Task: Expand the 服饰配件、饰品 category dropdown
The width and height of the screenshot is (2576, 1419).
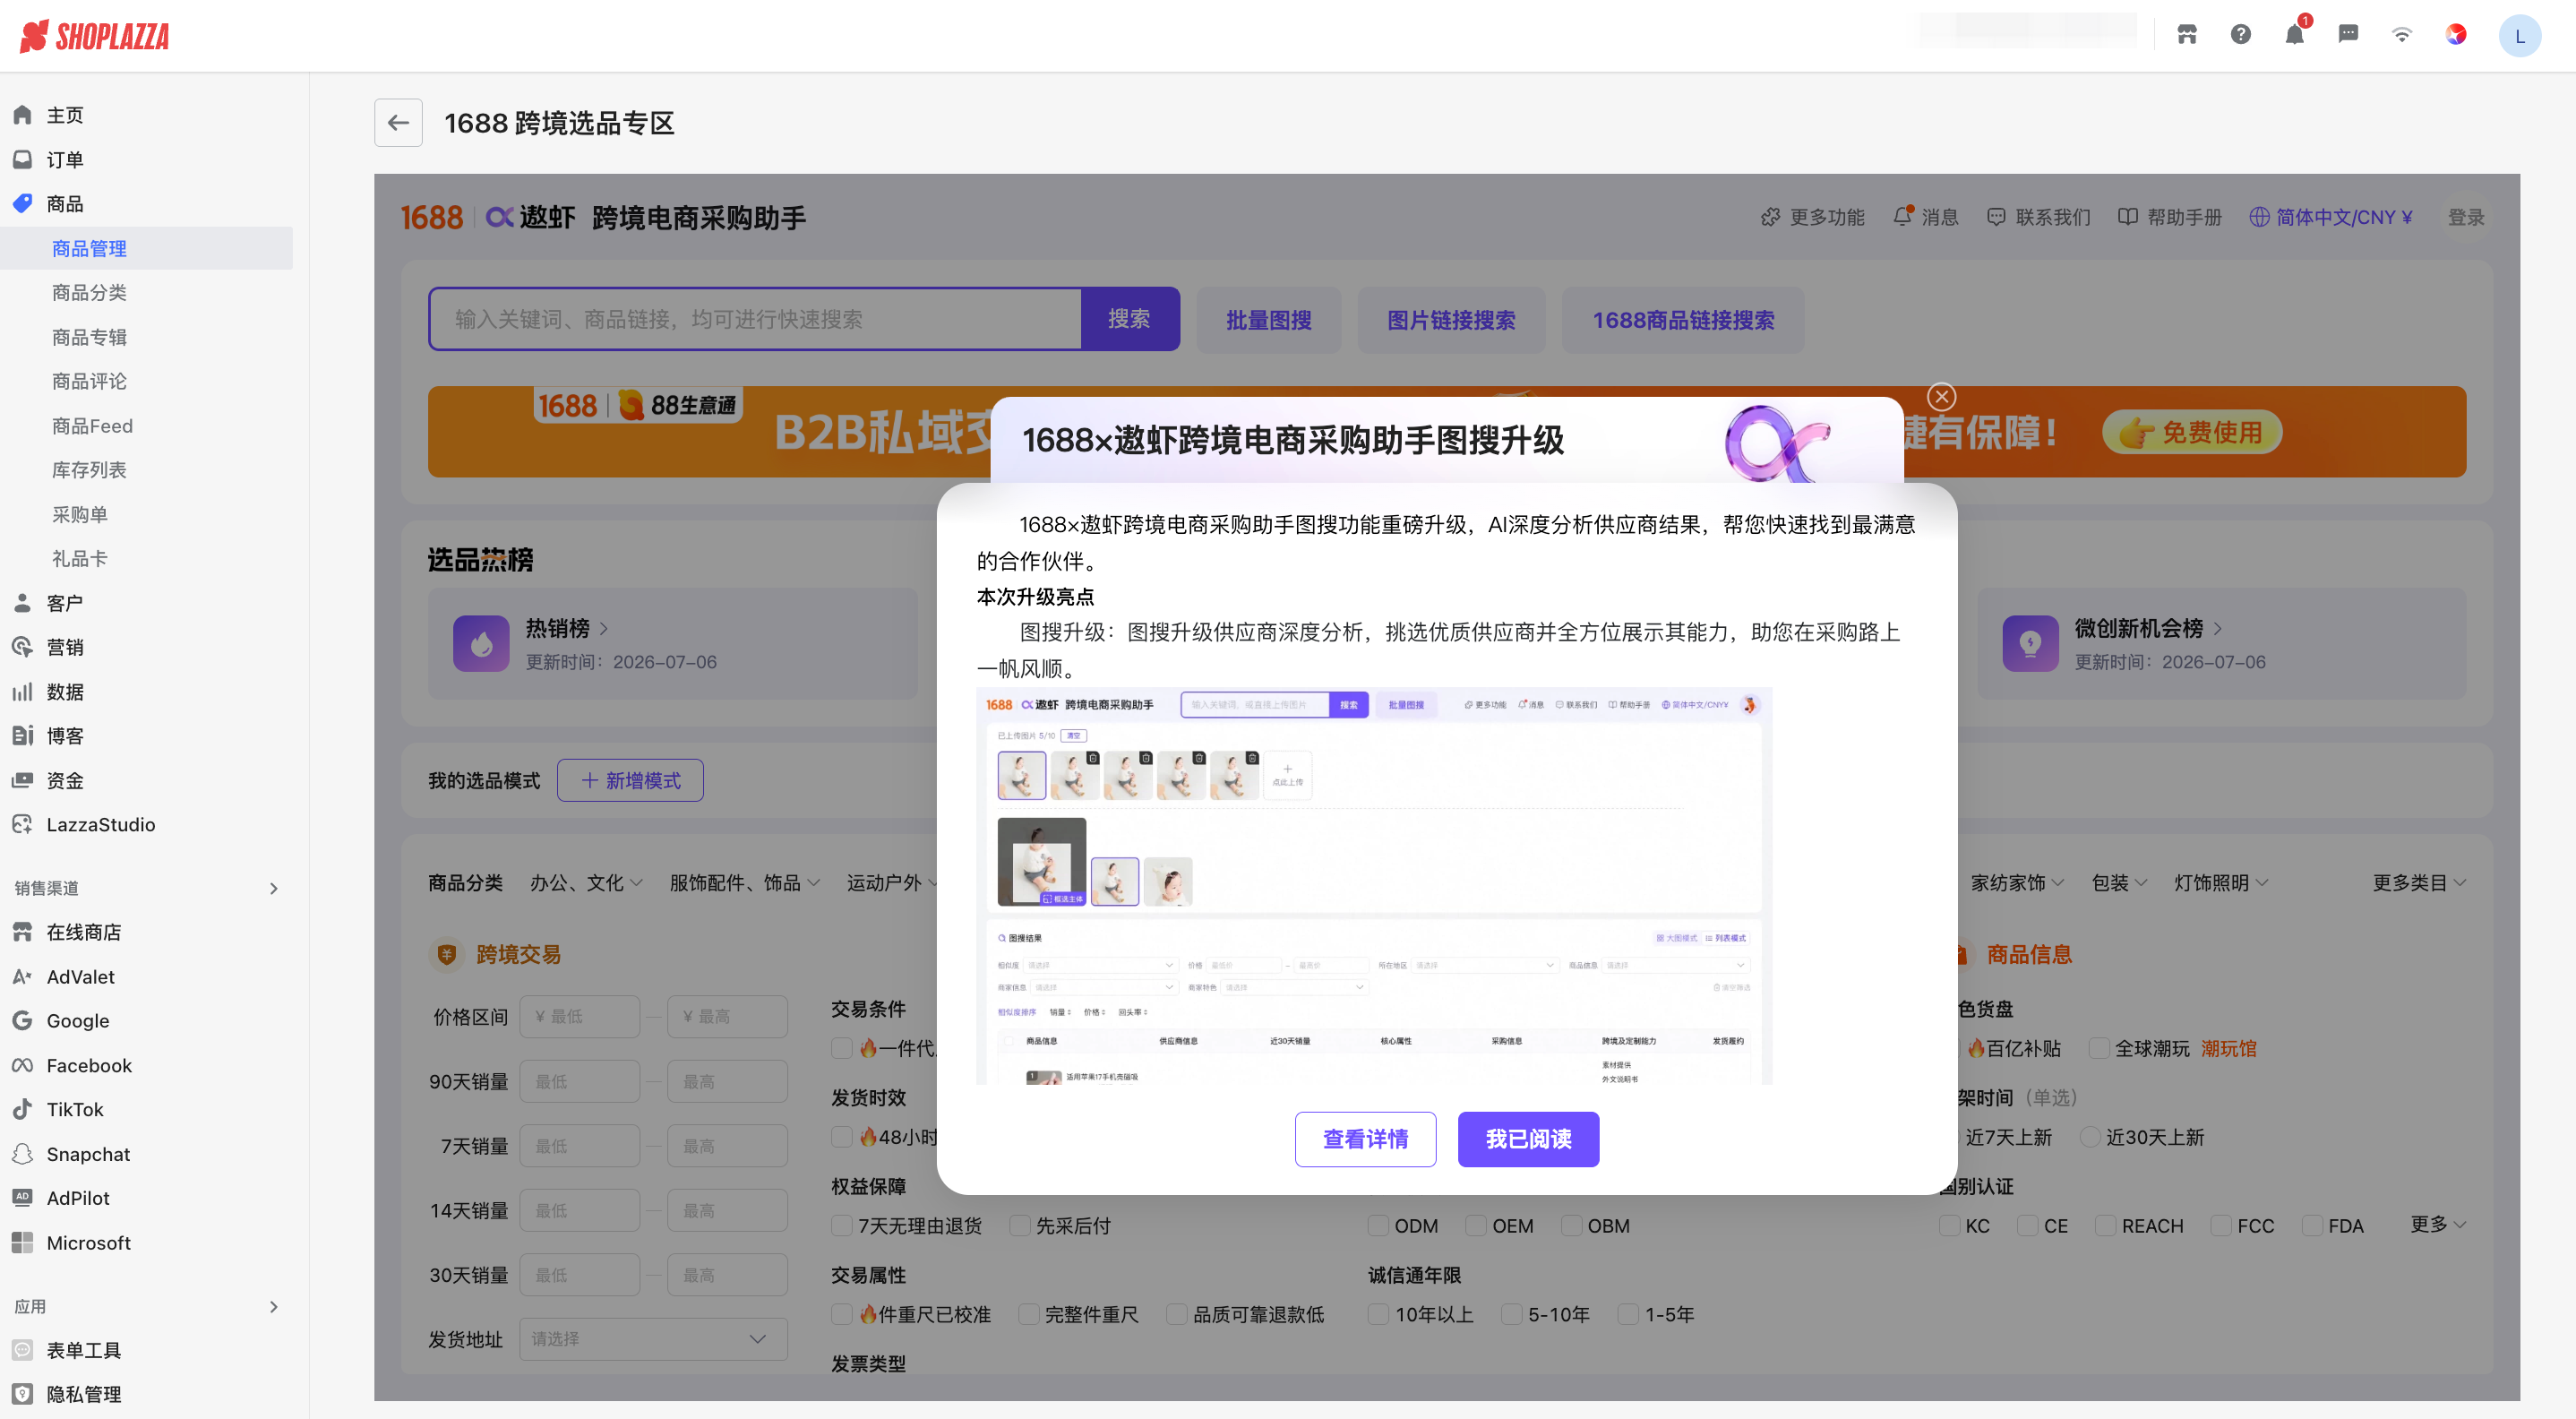Action: tap(744, 882)
